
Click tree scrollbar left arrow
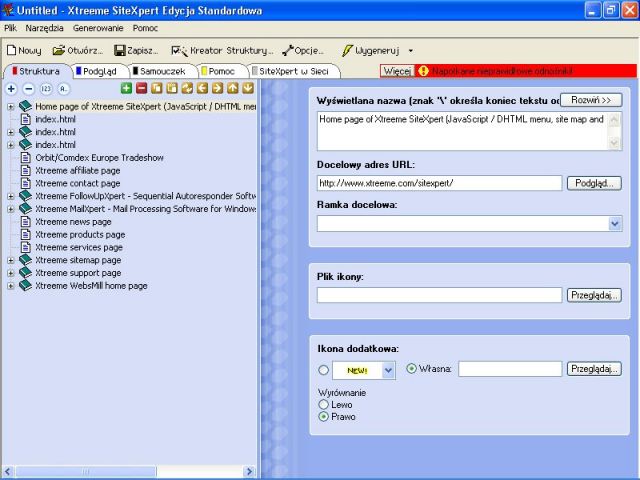(x=8, y=471)
